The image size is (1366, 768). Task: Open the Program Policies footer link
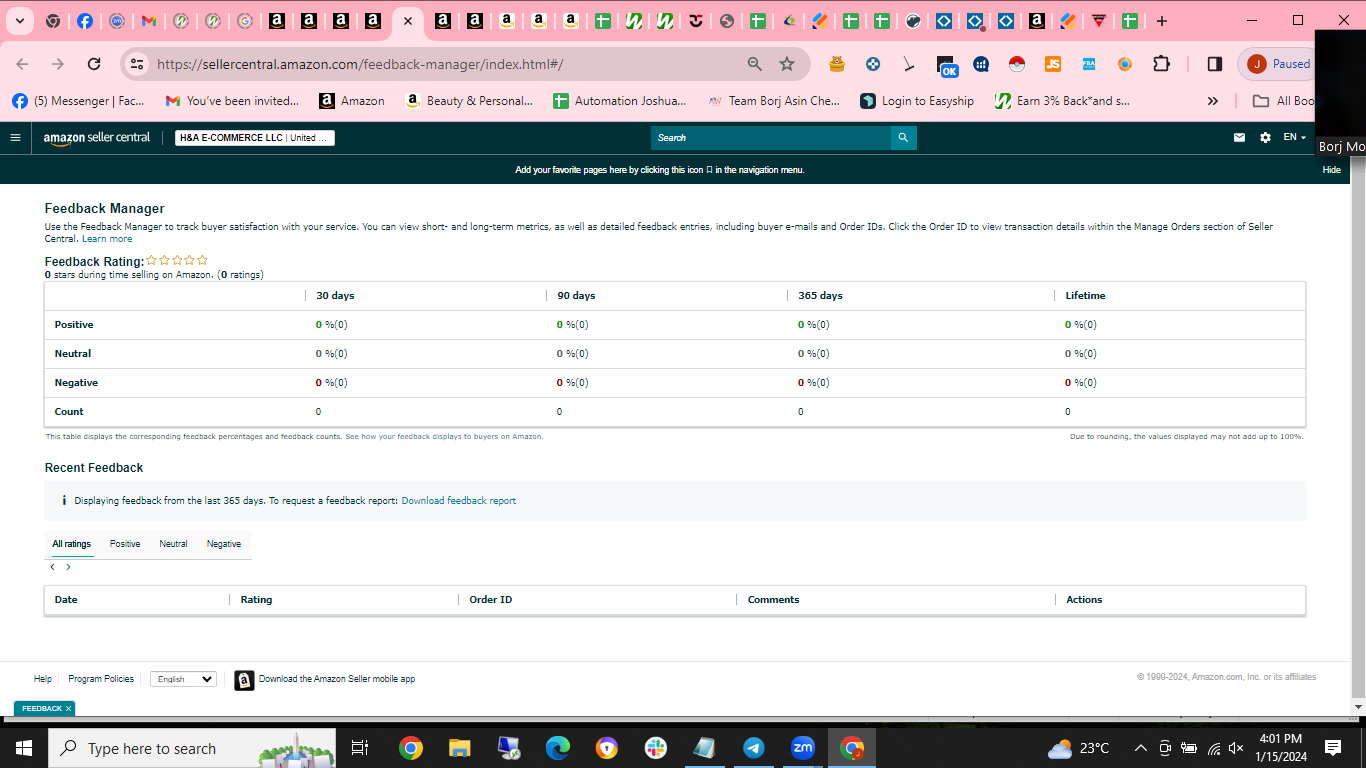(x=101, y=679)
